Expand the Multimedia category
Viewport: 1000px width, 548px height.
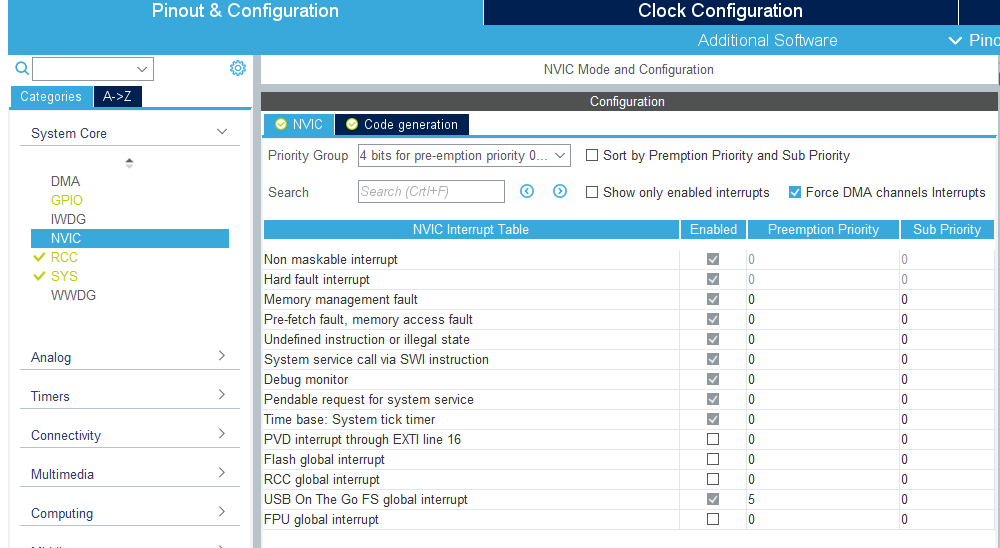[222, 473]
